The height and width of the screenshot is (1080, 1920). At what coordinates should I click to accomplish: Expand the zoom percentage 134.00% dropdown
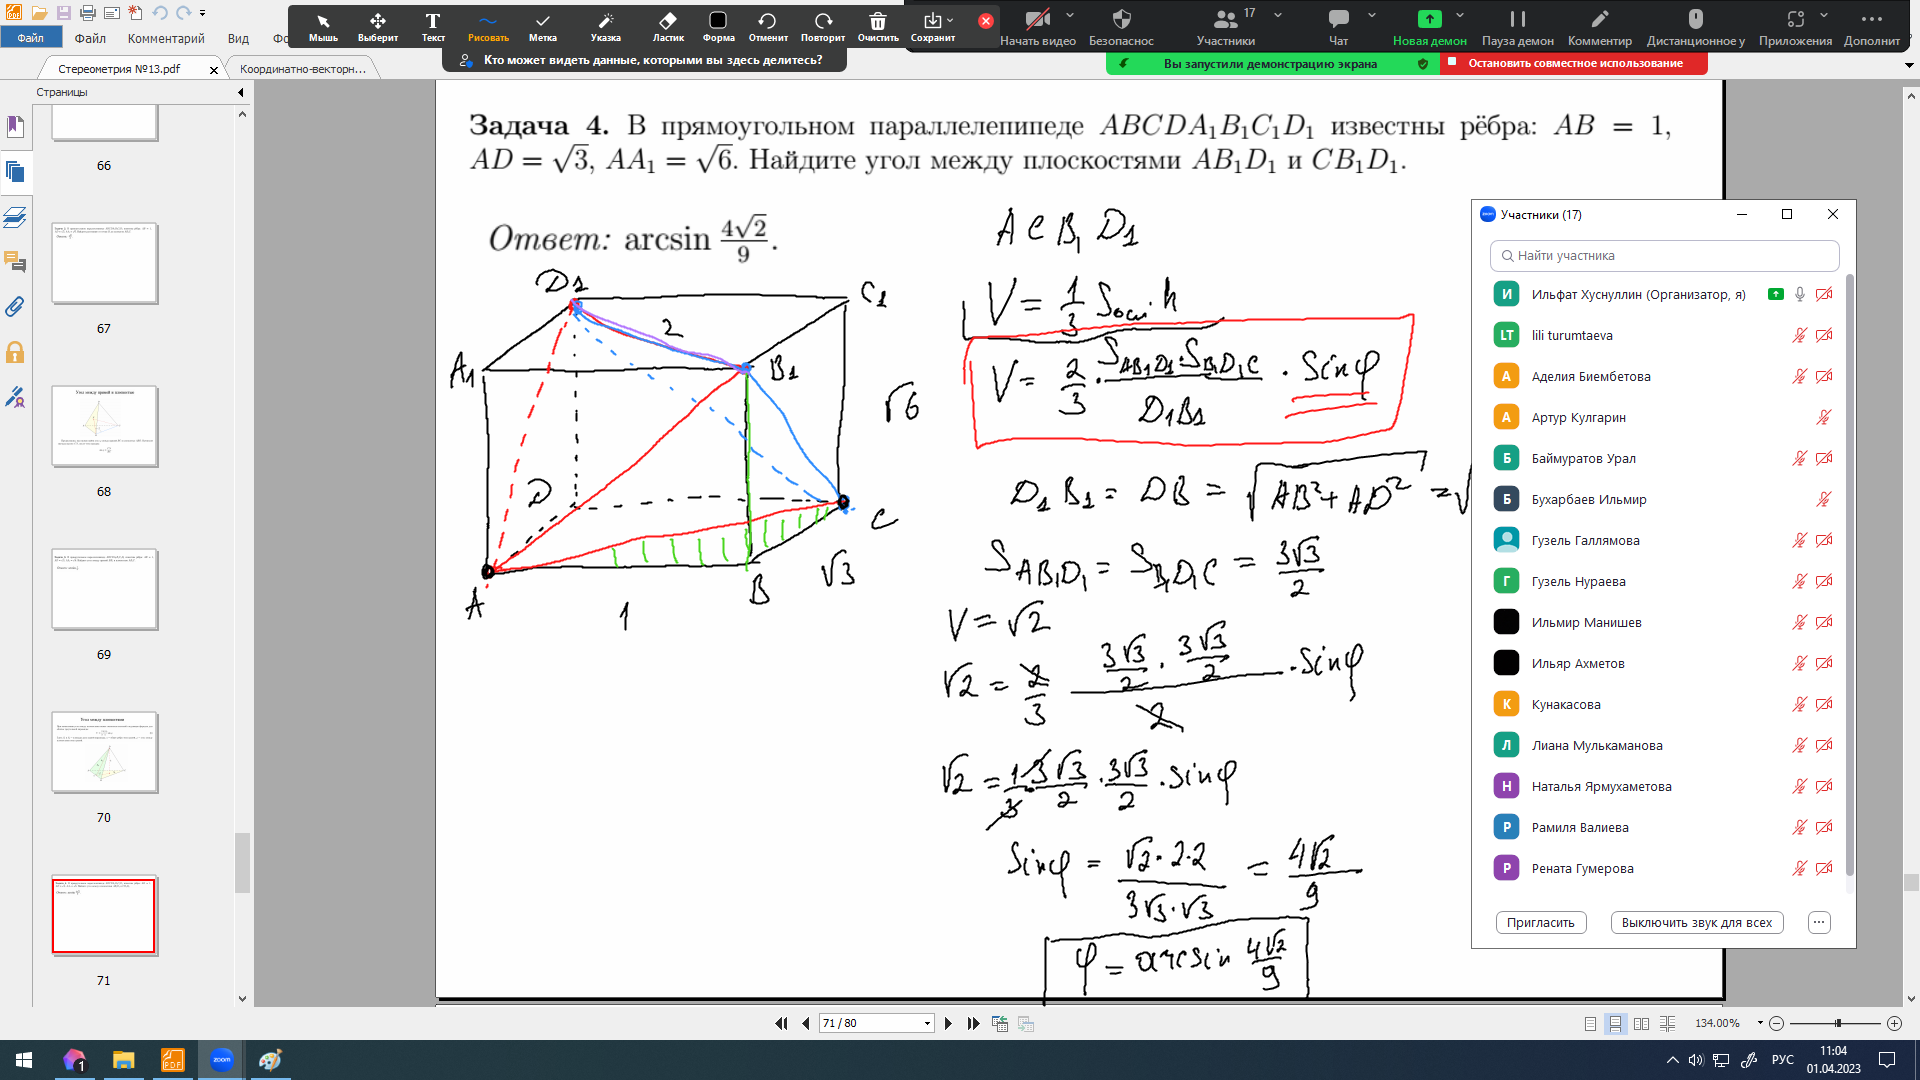1760,1023
